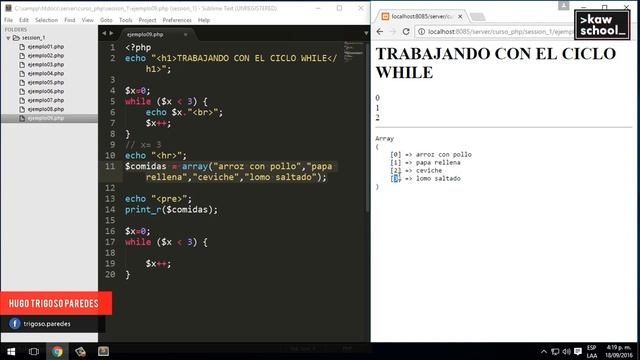Open the View menu
The width and height of the screenshot is (640, 360).
coord(87,20)
